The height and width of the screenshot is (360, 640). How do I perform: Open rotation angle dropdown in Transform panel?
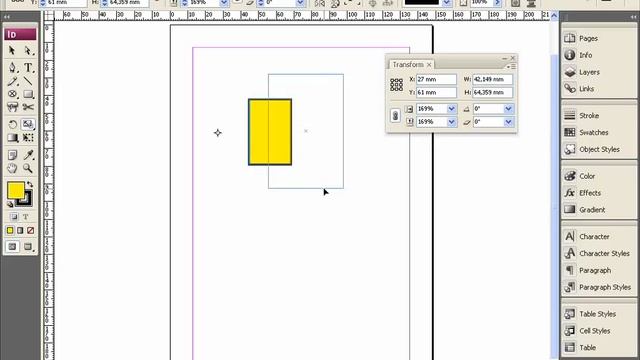(508, 109)
